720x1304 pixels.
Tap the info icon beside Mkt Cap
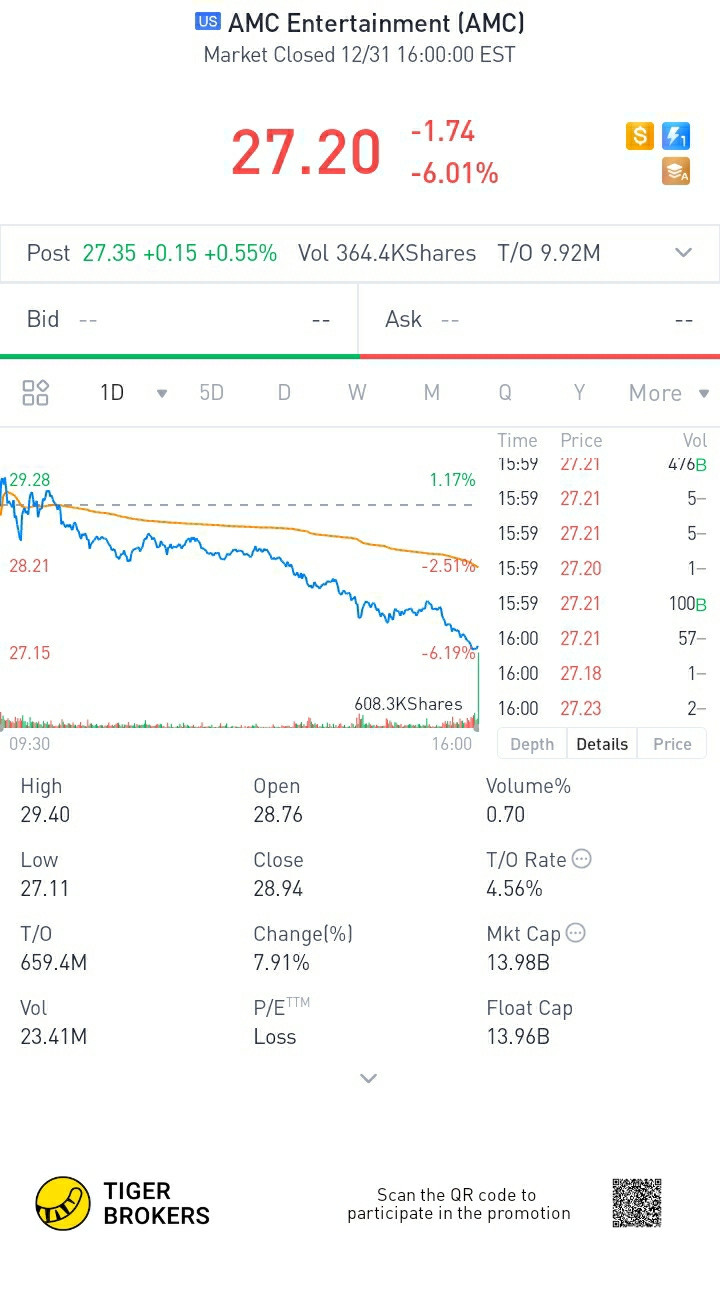[576, 933]
